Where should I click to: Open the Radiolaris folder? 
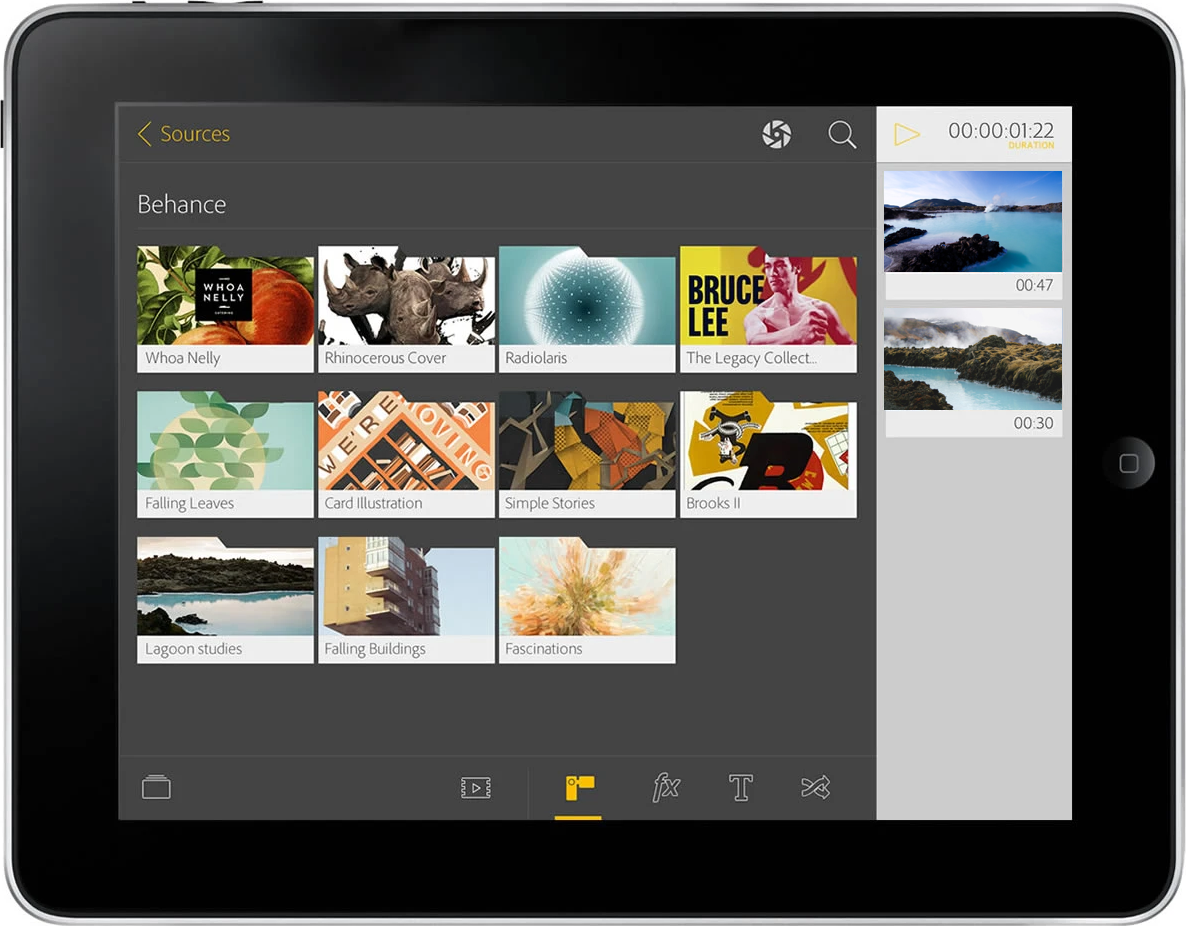[587, 309]
